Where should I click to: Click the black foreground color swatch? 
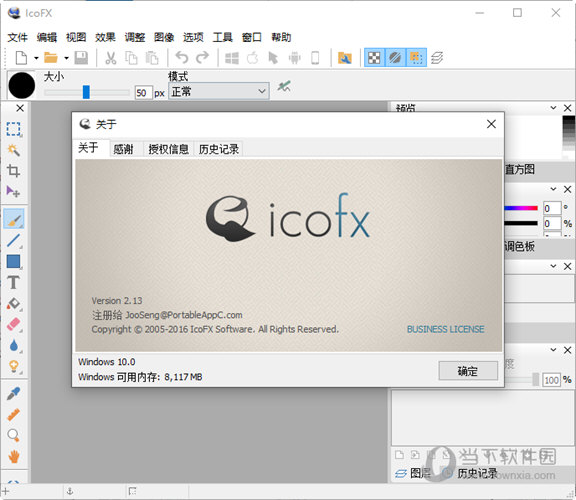(22, 85)
